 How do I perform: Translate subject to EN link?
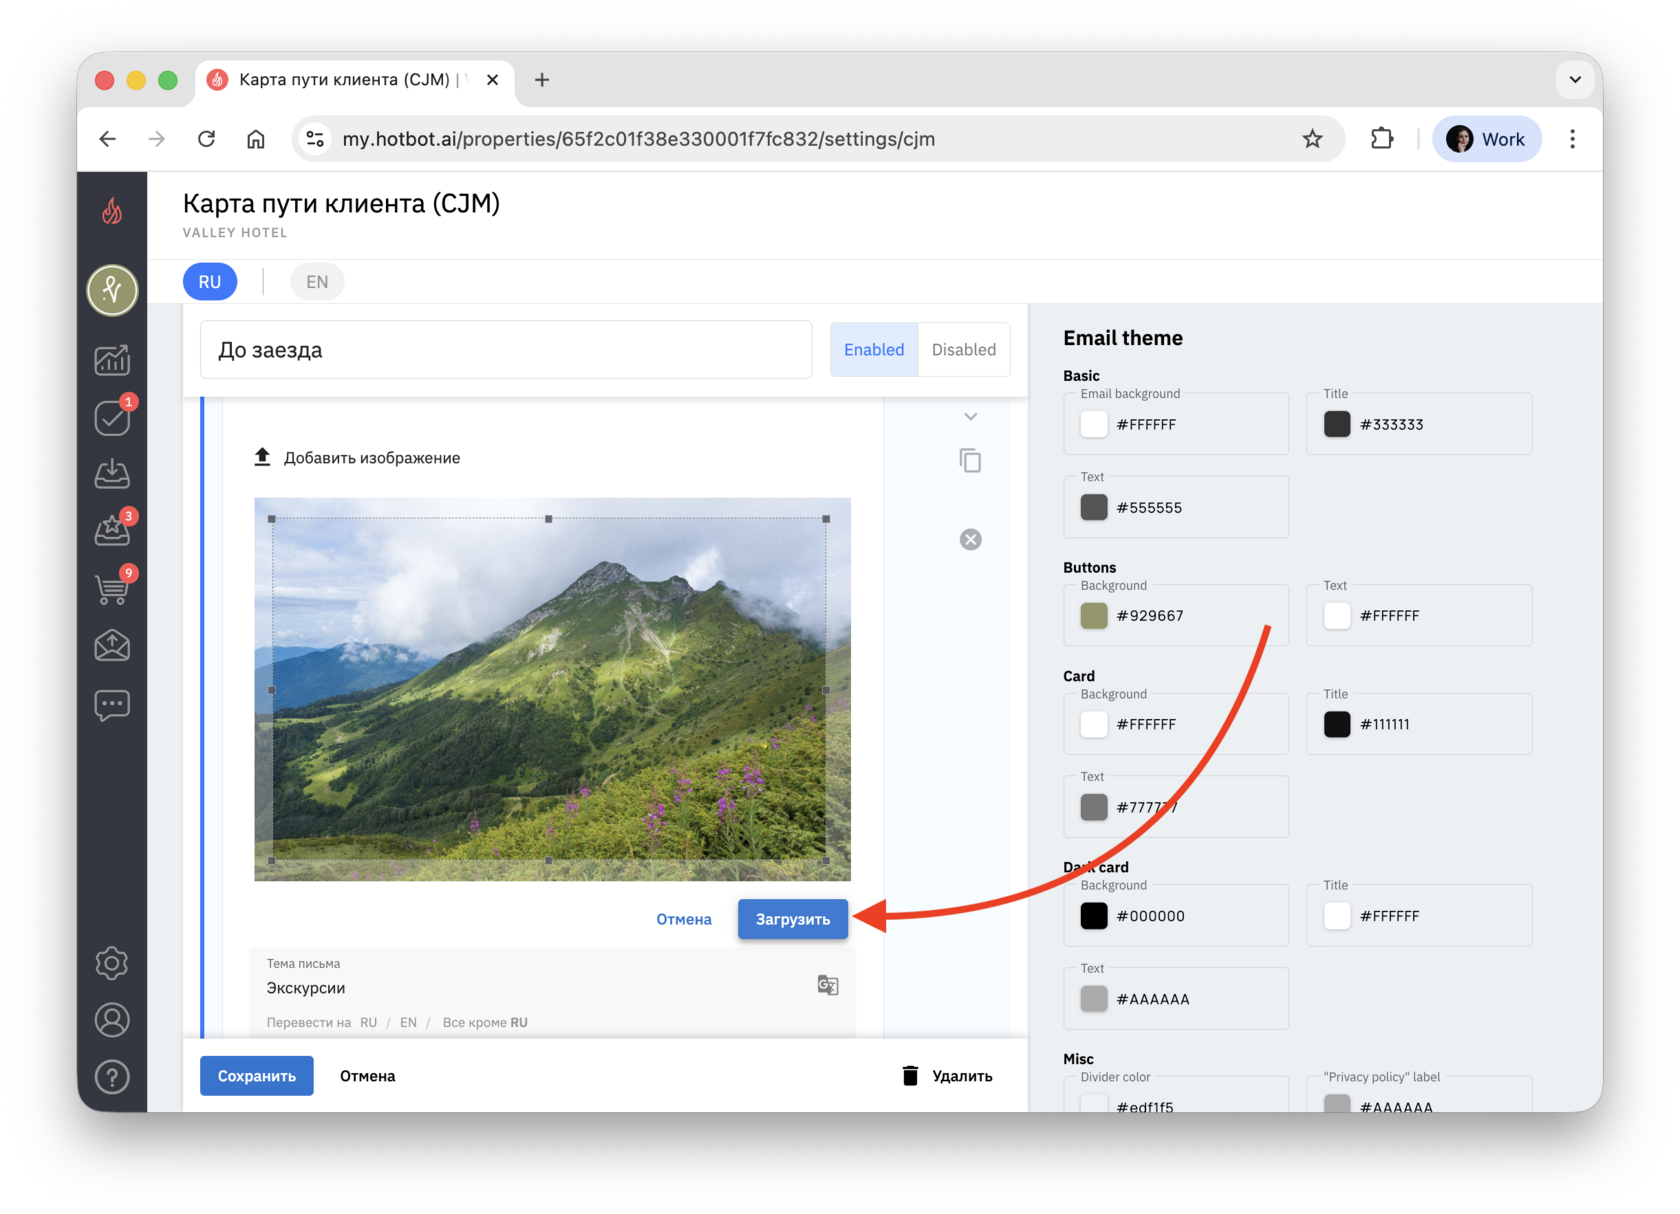408,1022
